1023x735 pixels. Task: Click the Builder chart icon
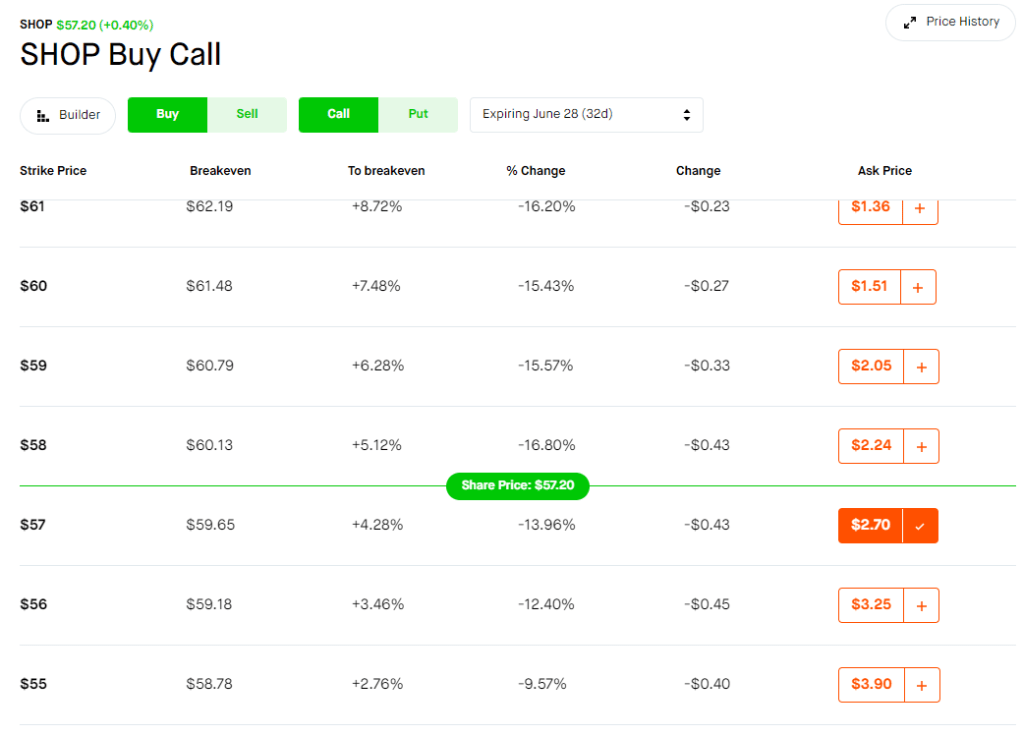click(x=43, y=116)
